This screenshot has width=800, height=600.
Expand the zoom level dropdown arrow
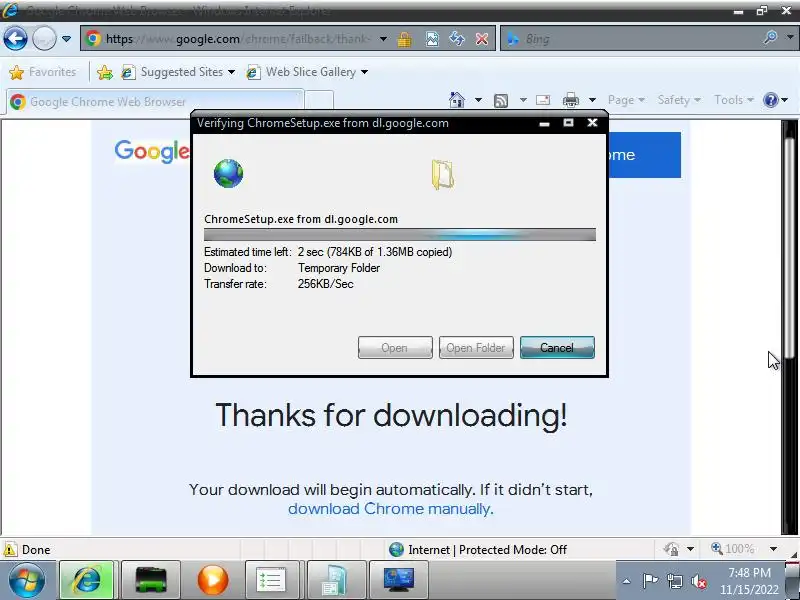773,549
